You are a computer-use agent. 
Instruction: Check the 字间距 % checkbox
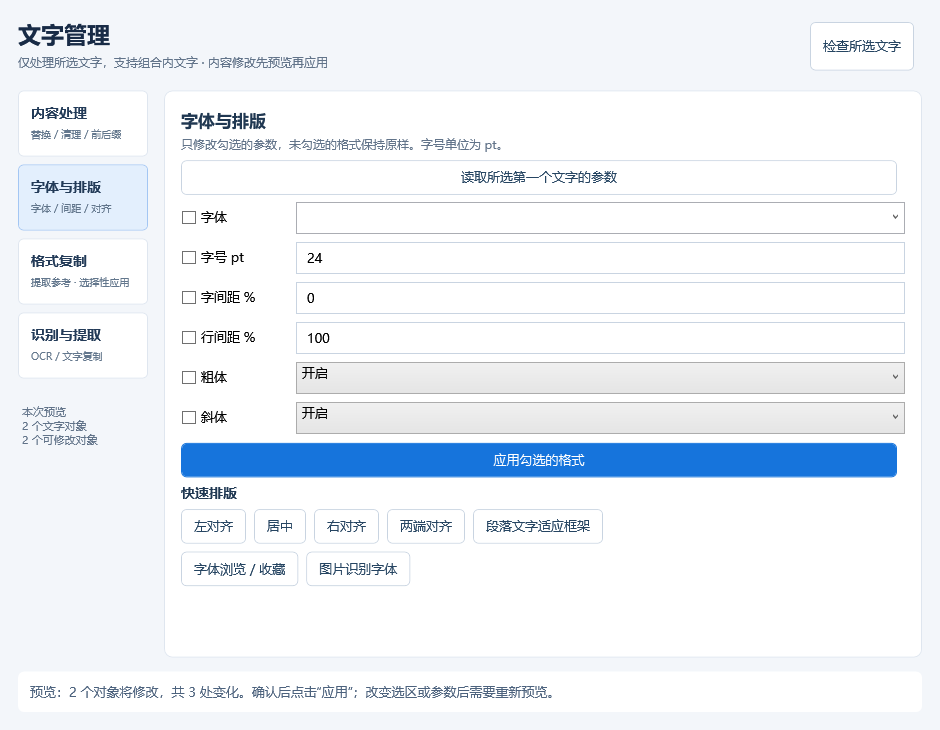pos(189,297)
